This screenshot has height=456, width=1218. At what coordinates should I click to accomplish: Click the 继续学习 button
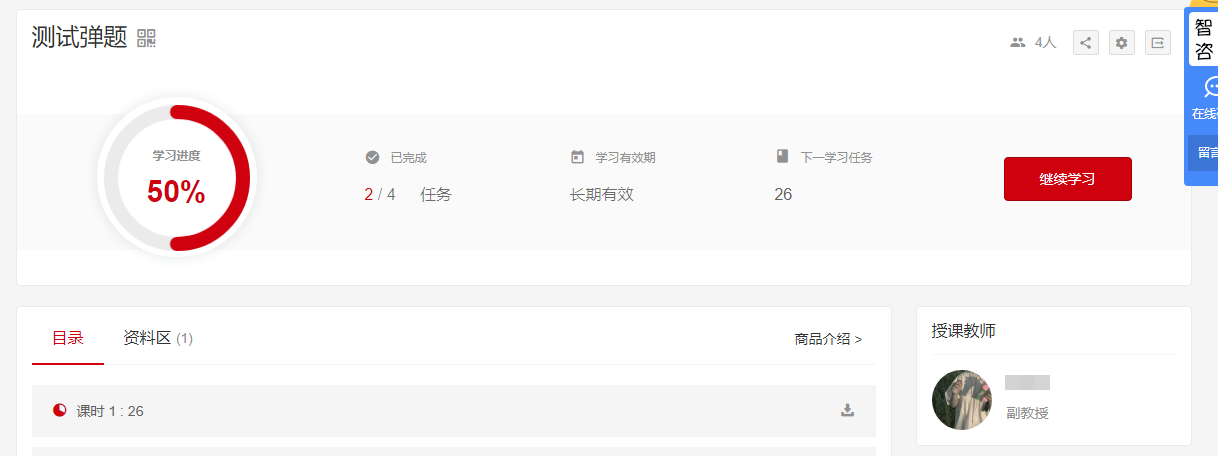click(x=1068, y=179)
